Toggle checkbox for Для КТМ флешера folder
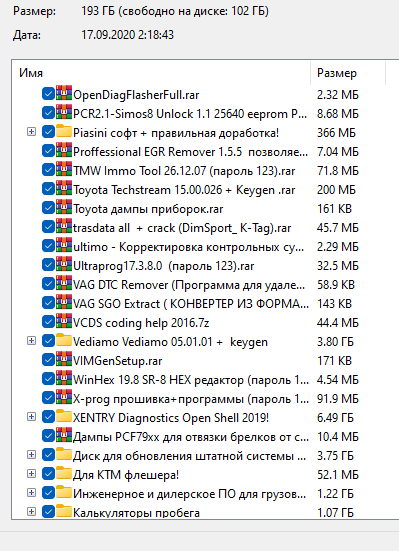The image size is (399, 551). [48, 474]
